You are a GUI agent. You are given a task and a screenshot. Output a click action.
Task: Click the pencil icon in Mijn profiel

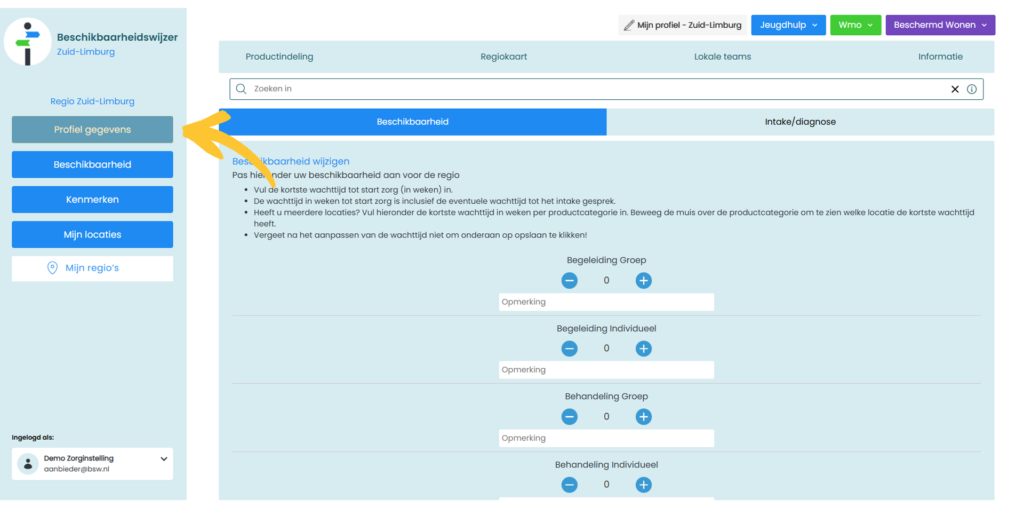(x=628, y=25)
